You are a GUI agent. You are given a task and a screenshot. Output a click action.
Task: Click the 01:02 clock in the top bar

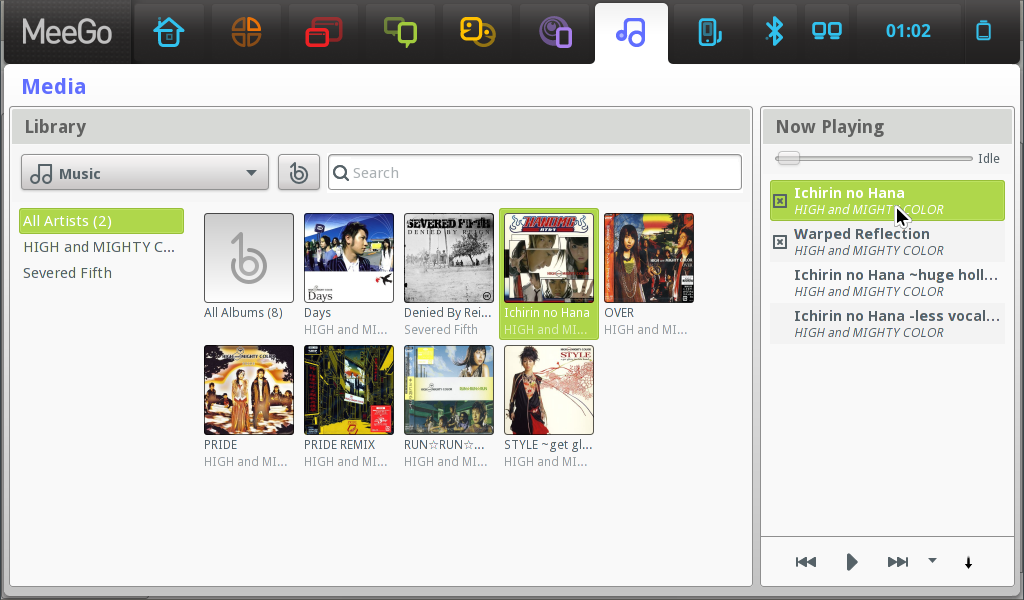(908, 31)
